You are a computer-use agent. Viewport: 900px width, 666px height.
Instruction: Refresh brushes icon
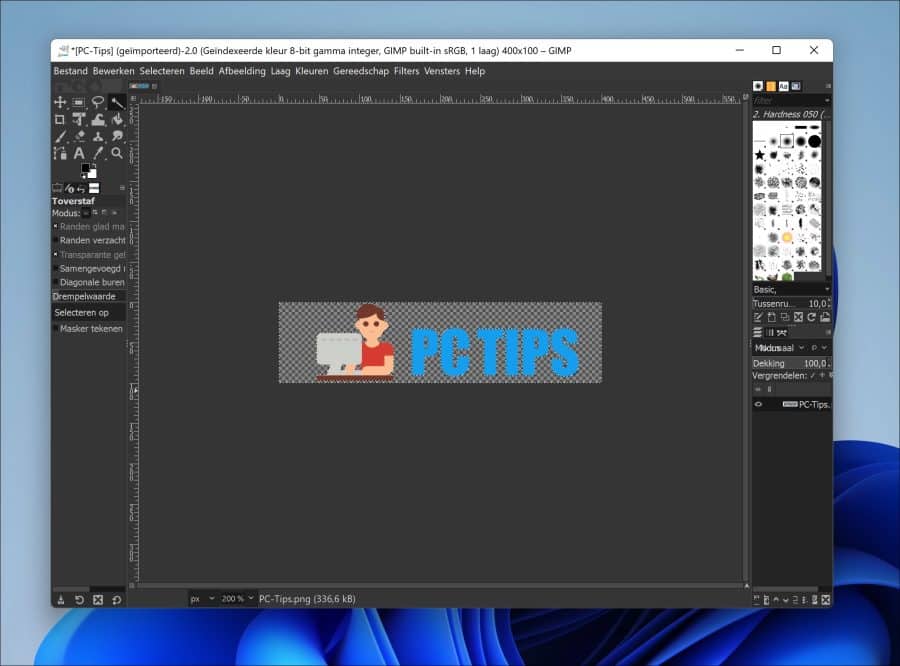811,317
